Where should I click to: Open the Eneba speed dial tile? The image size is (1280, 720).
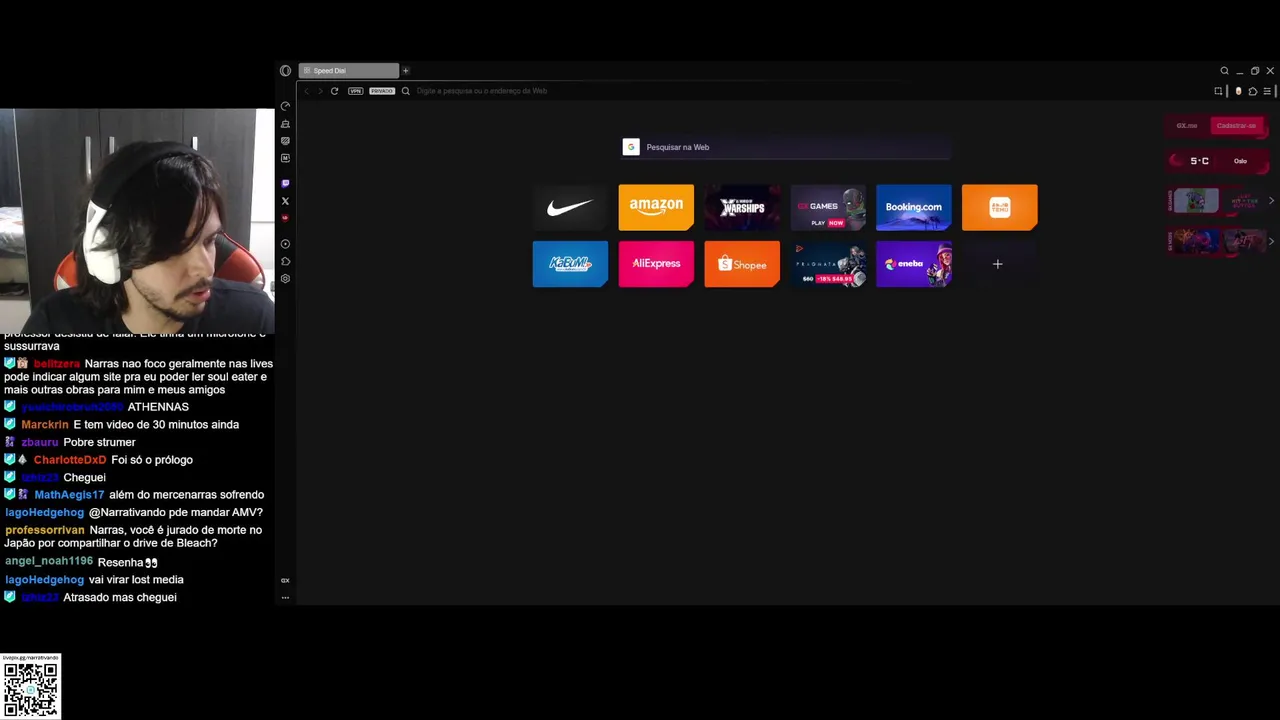tap(914, 264)
